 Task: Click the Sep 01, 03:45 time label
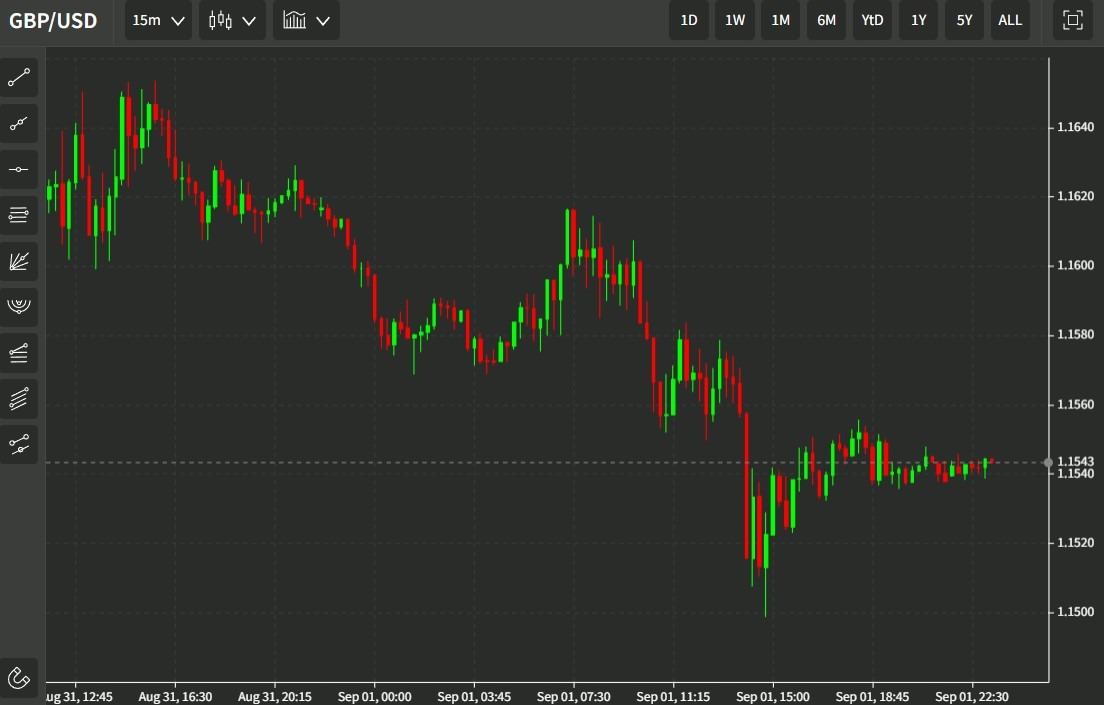point(474,697)
